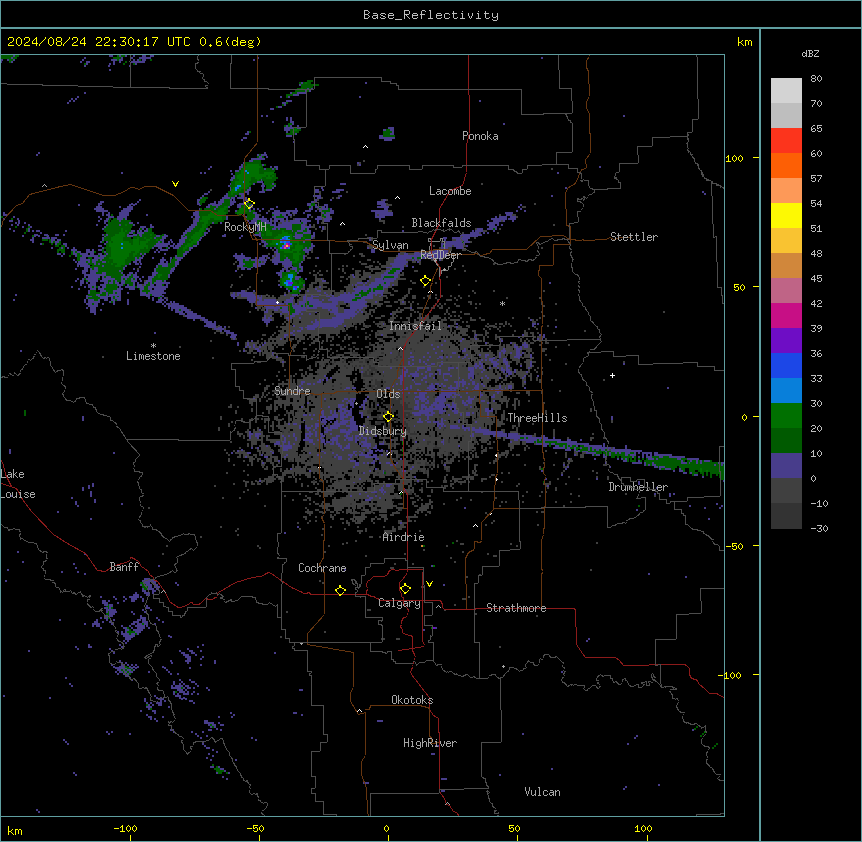This screenshot has width=862, height=842.
Task: Click the white plus marker north of Drumheller
Action: [612, 375]
